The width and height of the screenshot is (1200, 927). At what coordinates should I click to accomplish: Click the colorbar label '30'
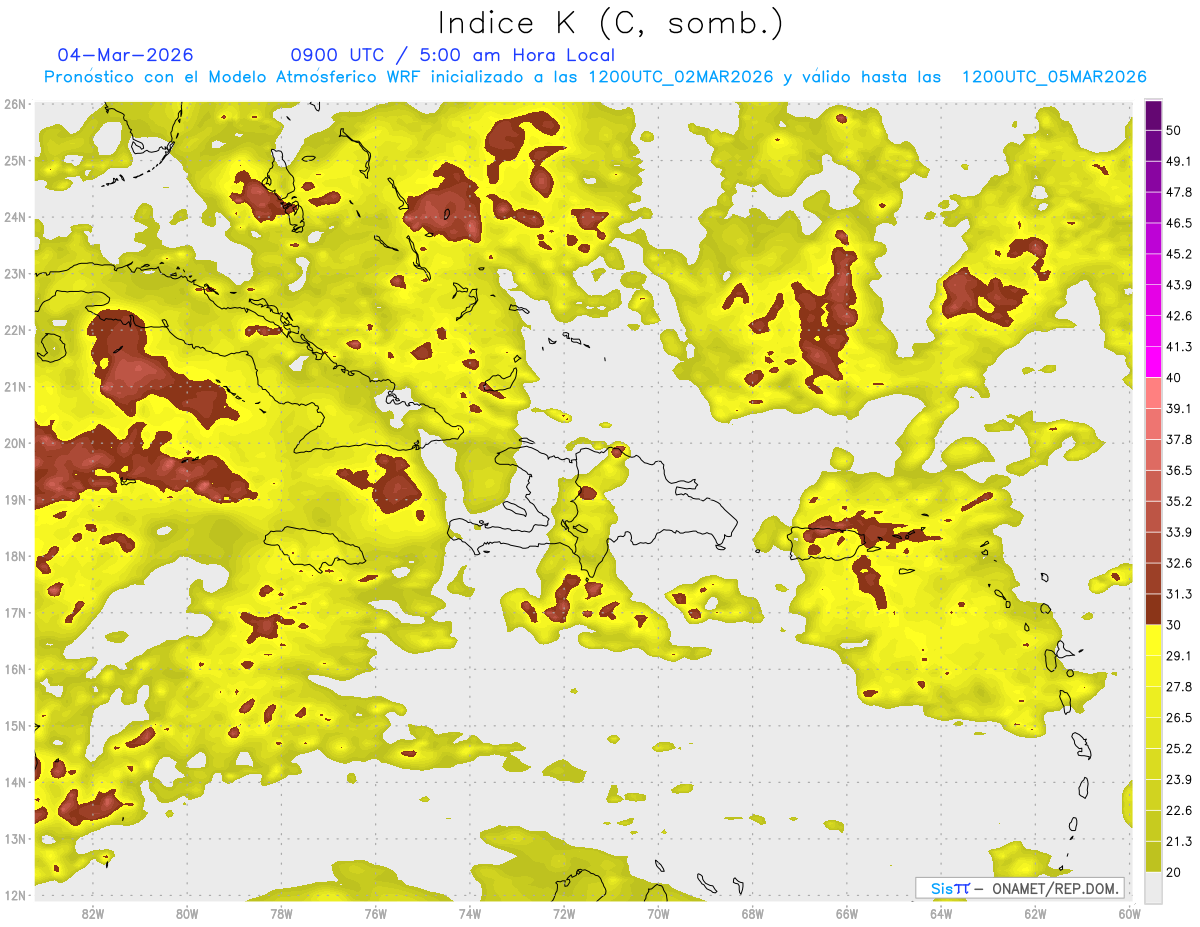(1173, 625)
